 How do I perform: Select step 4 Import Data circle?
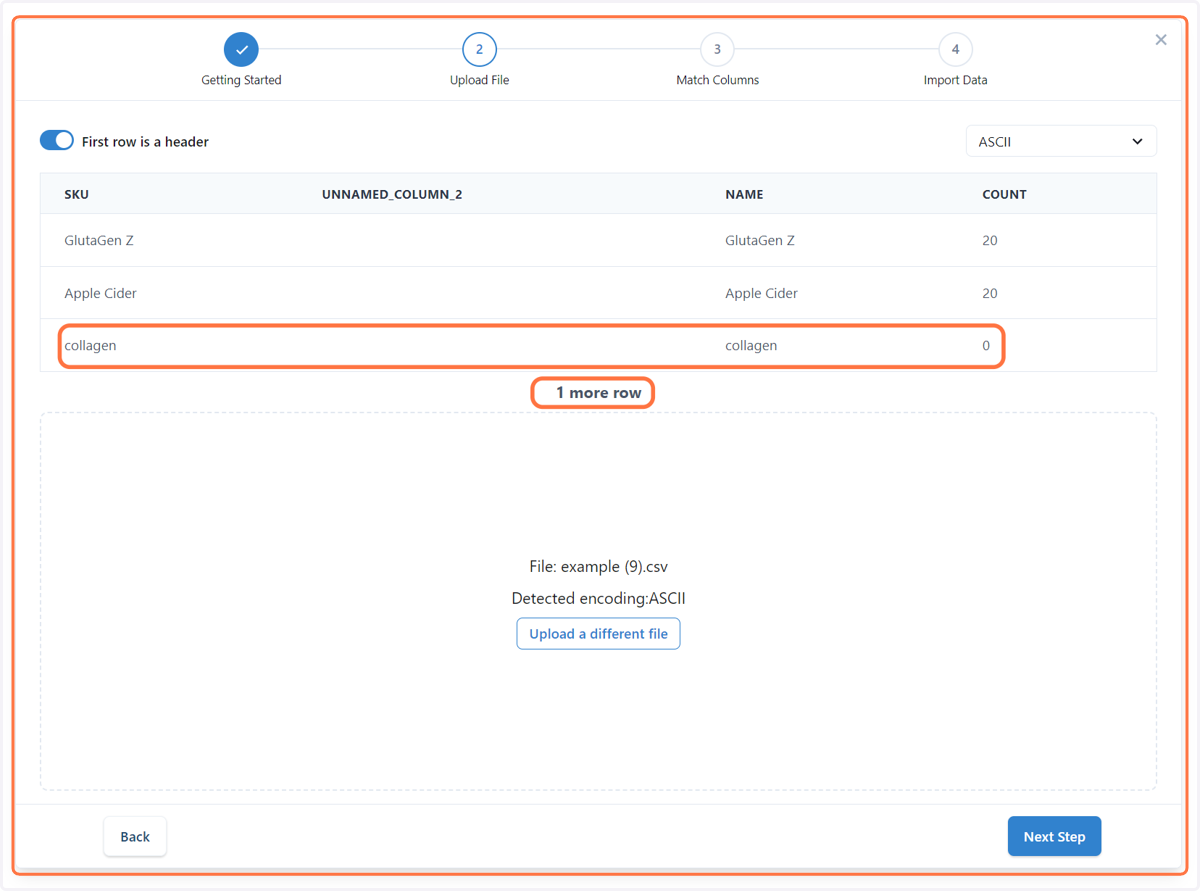coord(955,49)
